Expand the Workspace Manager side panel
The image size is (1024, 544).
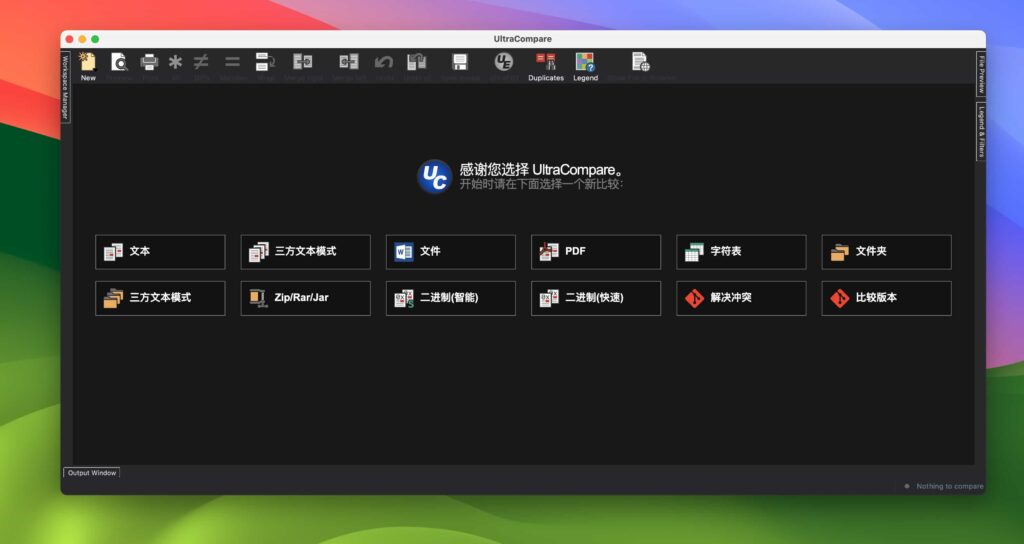click(65, 87)
